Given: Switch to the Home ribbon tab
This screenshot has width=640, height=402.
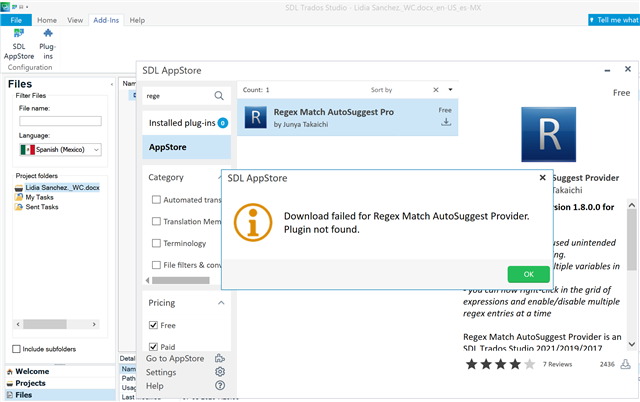Looking at the screenshot, I should (47, 20).
